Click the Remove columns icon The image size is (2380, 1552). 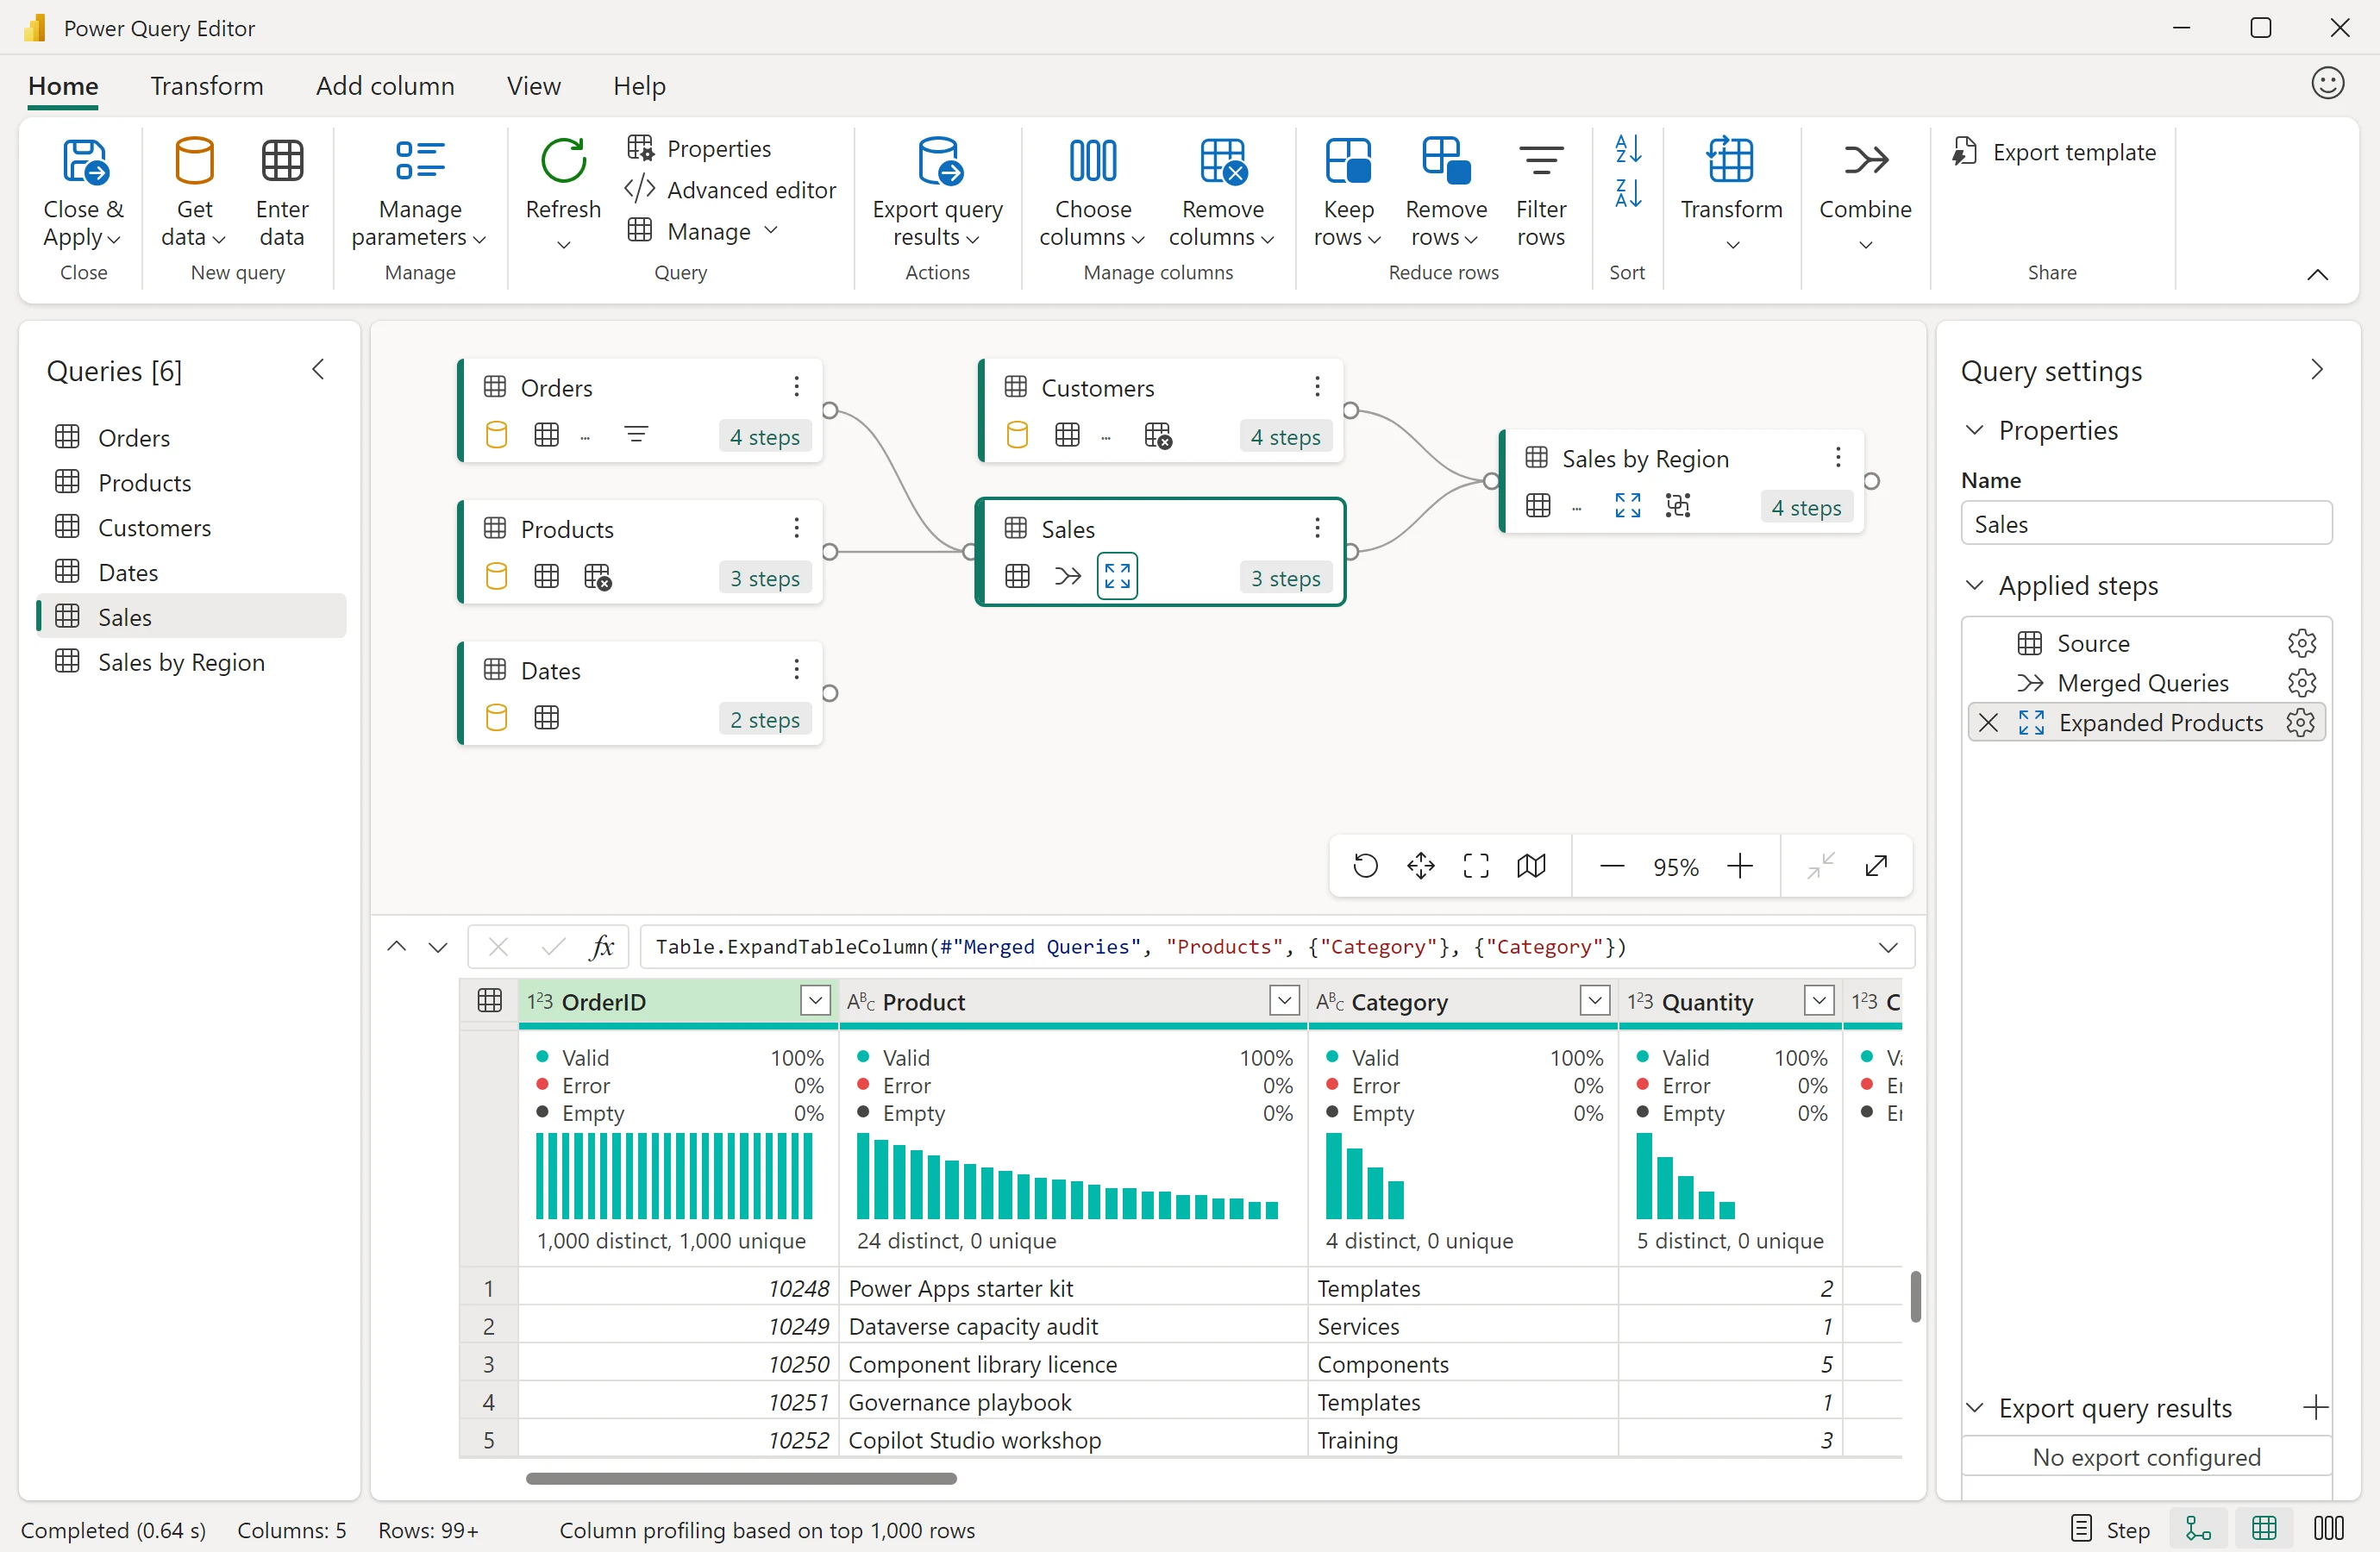click(1223, 161)
